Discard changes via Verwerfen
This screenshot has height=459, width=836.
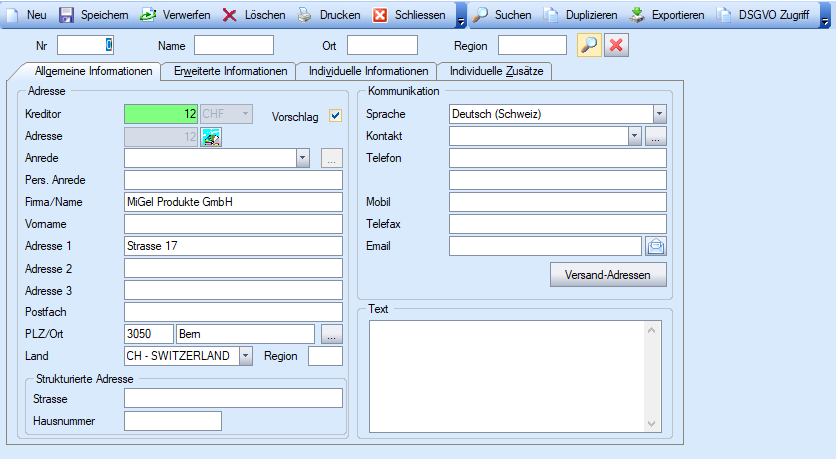148,15
